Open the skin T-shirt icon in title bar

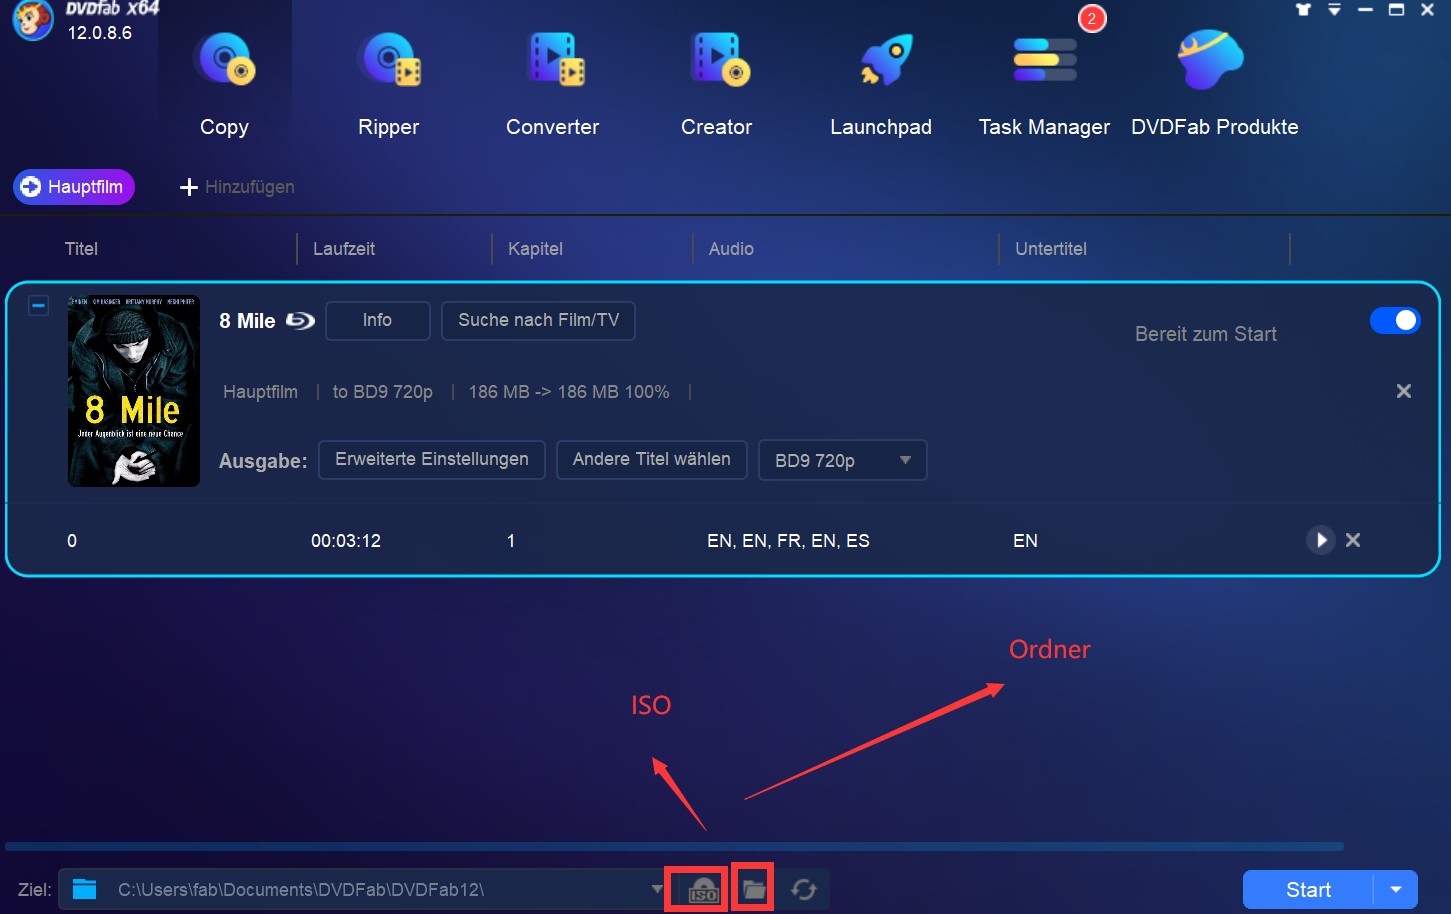(1303, 9)
